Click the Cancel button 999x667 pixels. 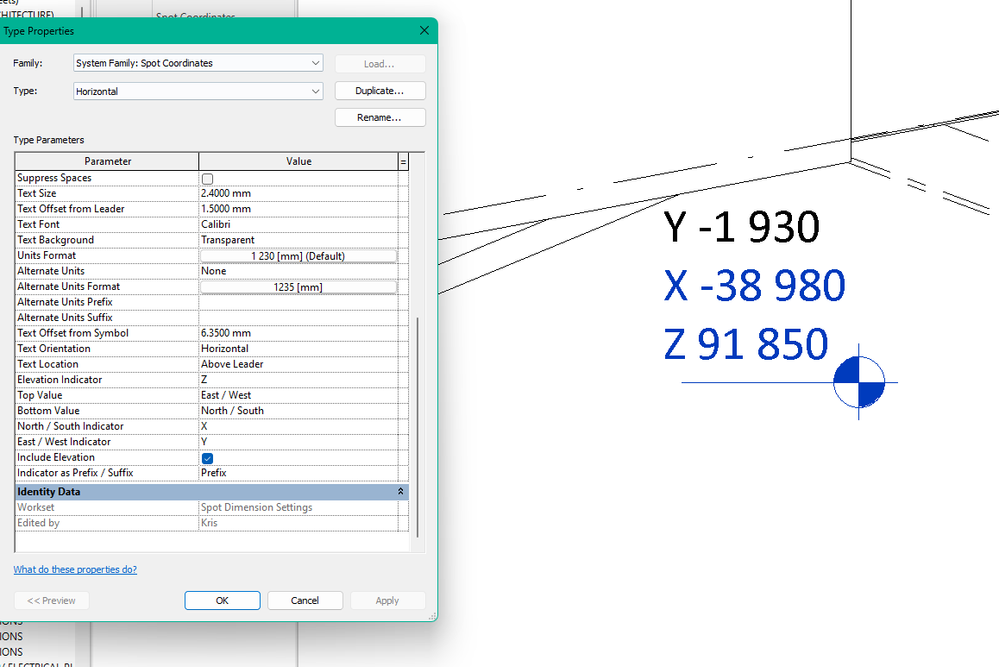(305, 600)
